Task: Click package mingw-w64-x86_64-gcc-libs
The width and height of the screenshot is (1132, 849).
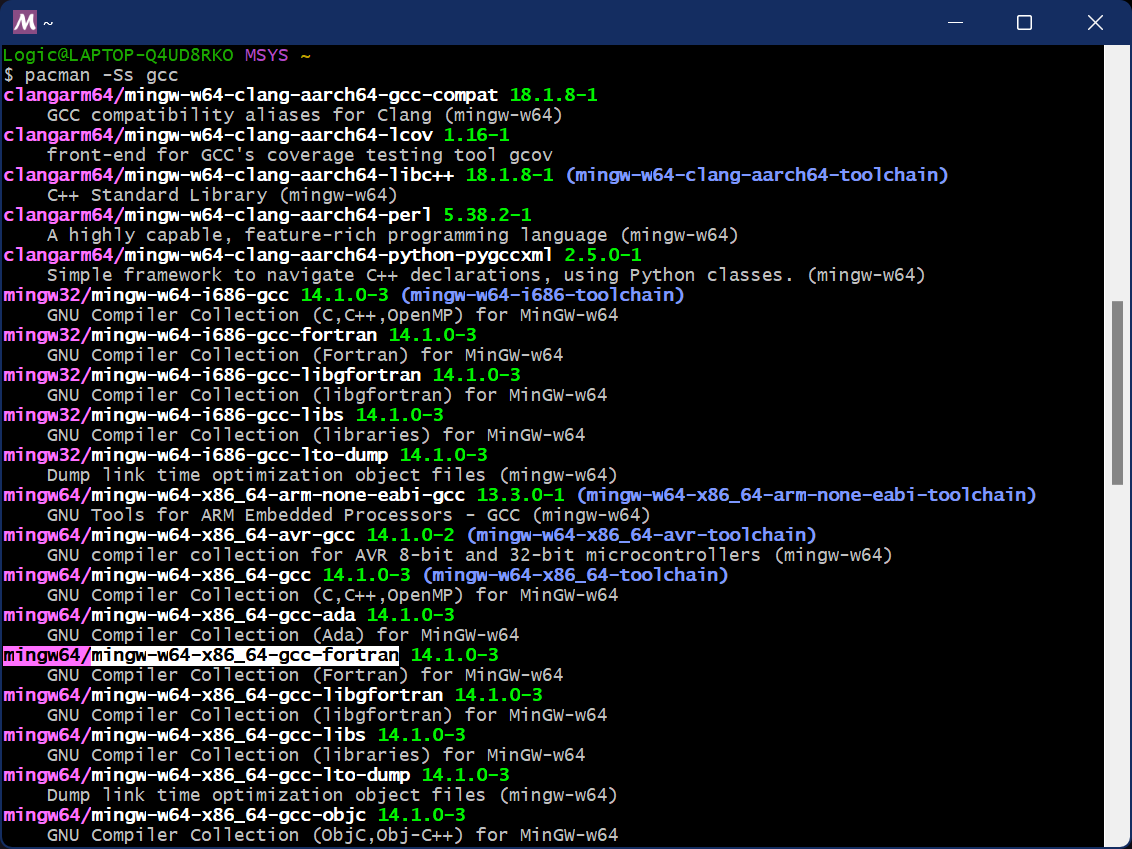Action: click(x=228, y=735)
